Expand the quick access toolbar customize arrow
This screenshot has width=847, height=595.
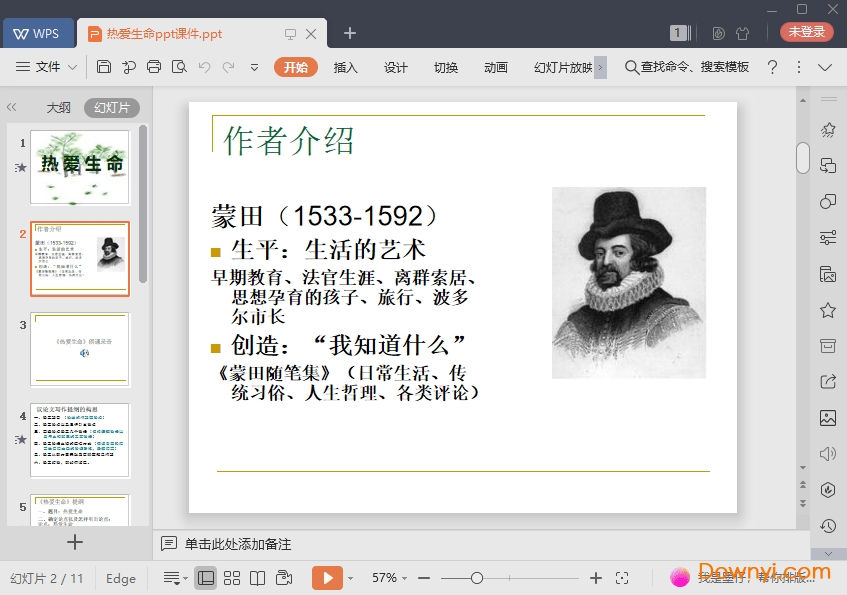point(254,67)
